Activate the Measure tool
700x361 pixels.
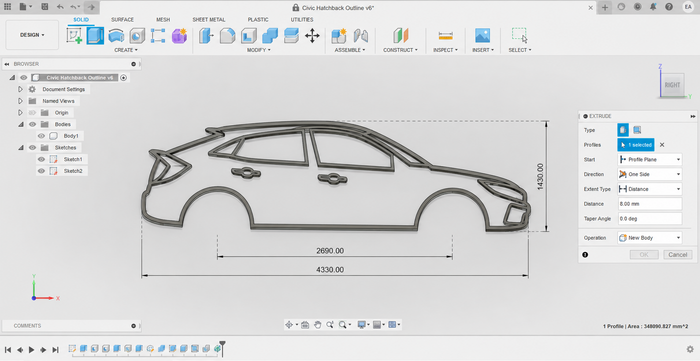click(x=445, y=36)
